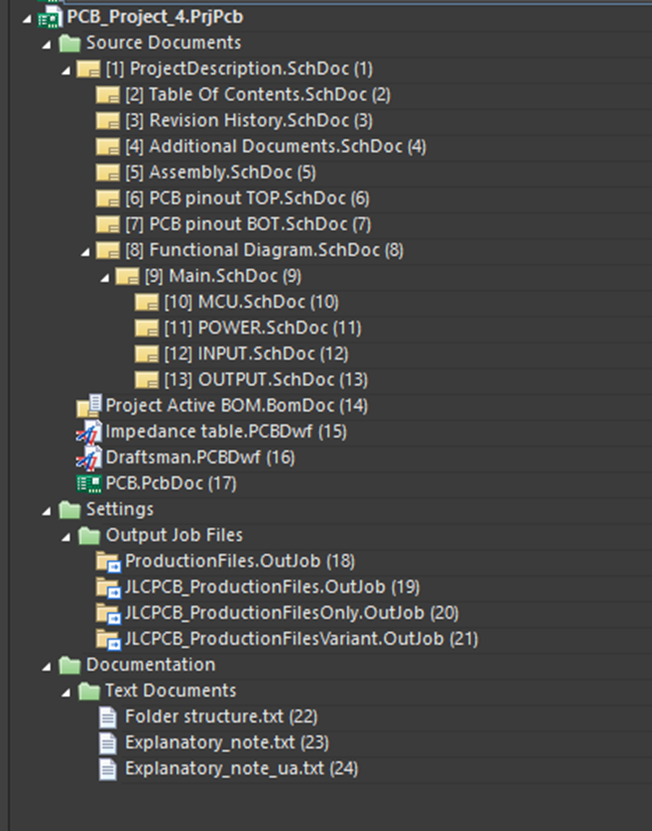Collapse the Settings folder node

[47, 510]
